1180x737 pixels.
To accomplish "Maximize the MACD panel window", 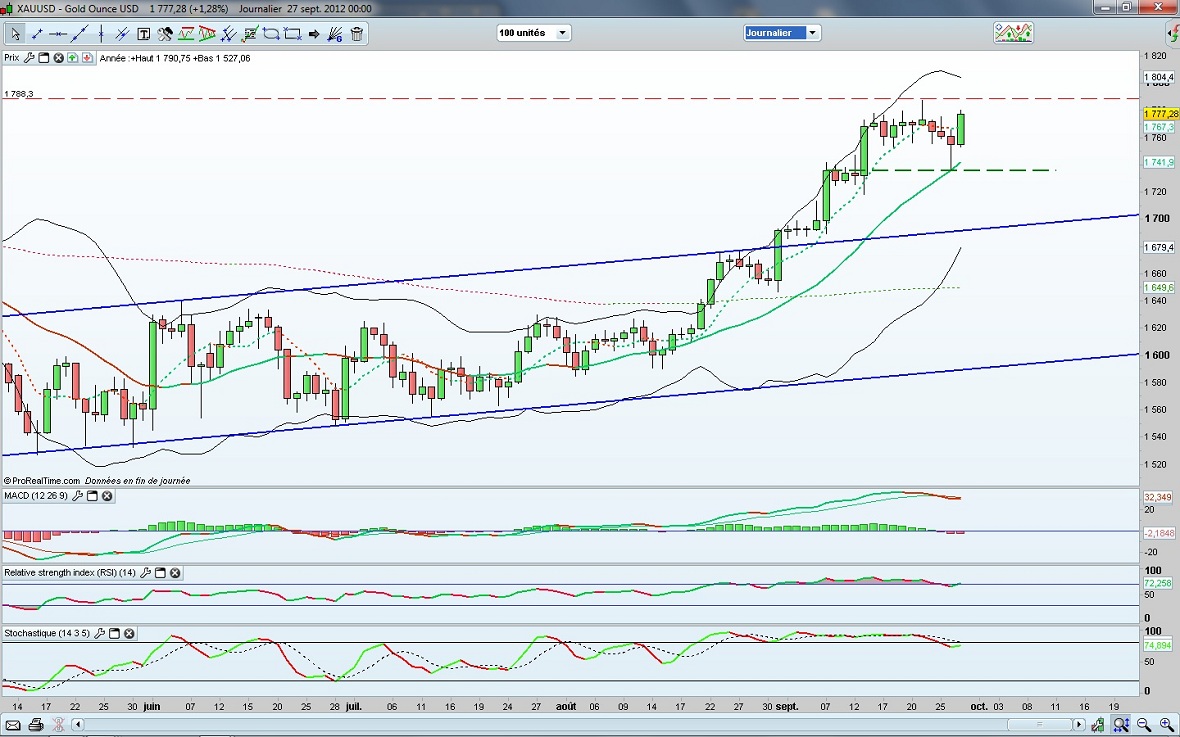I will [91, 496].
